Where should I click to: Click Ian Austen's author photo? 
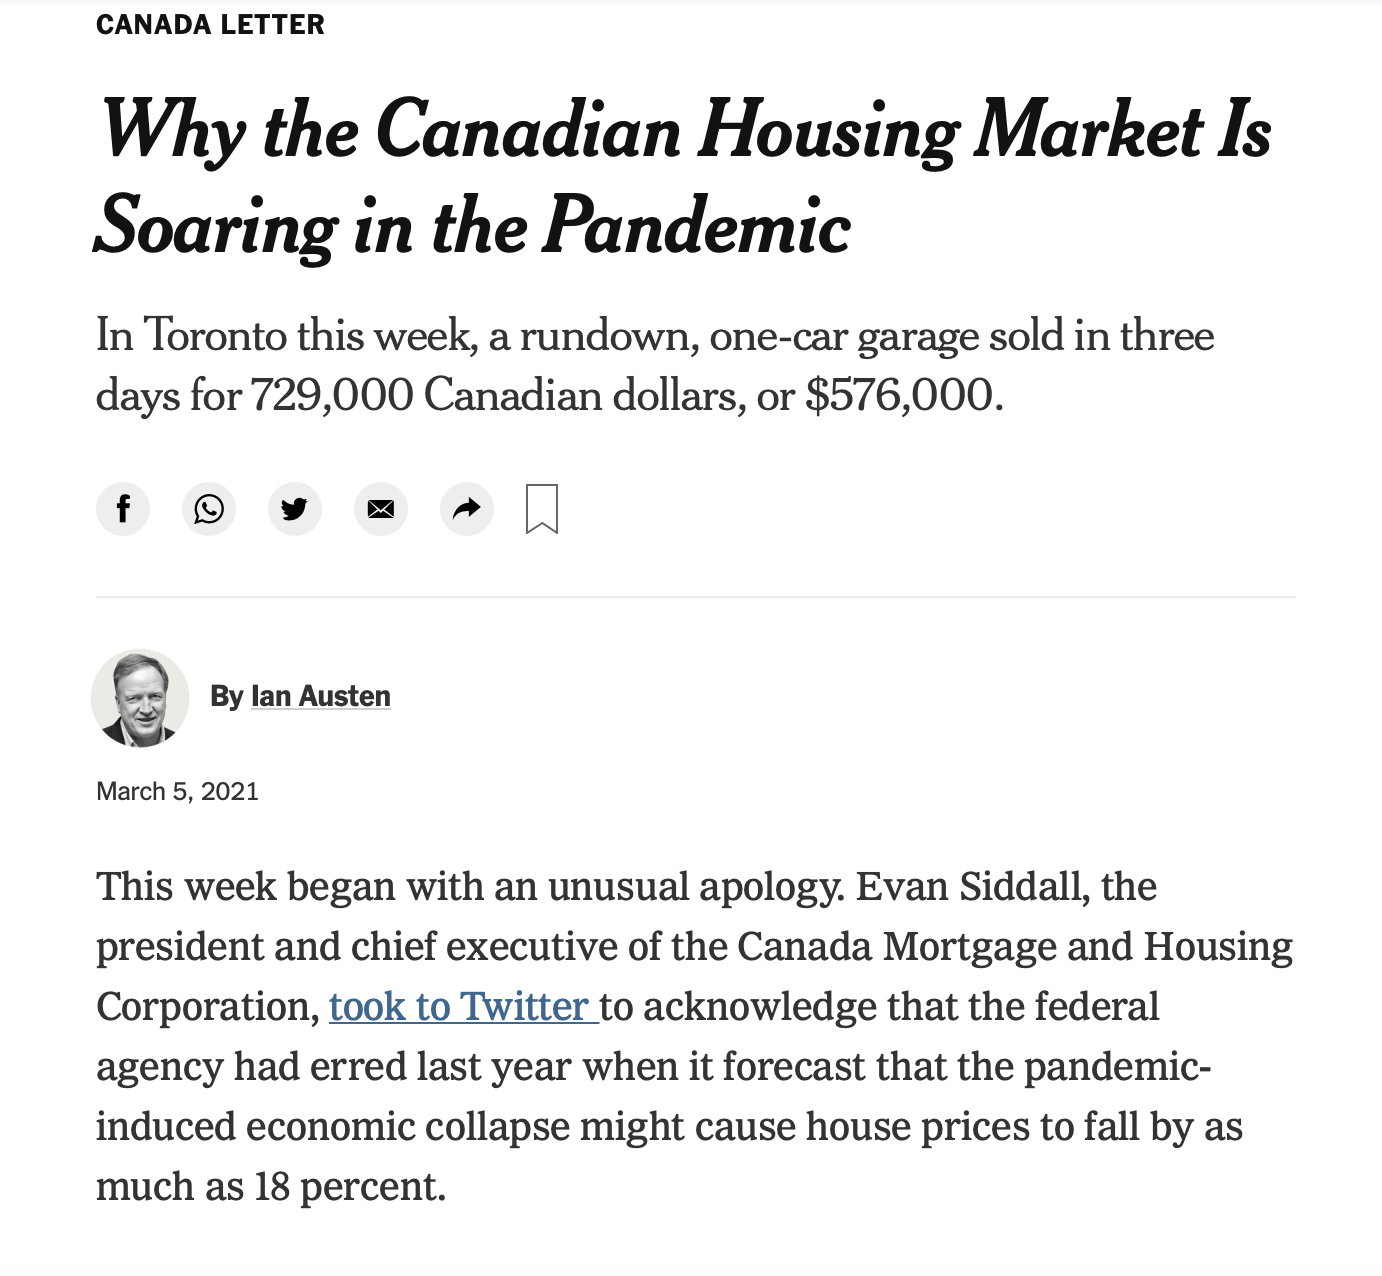(140, 698)
